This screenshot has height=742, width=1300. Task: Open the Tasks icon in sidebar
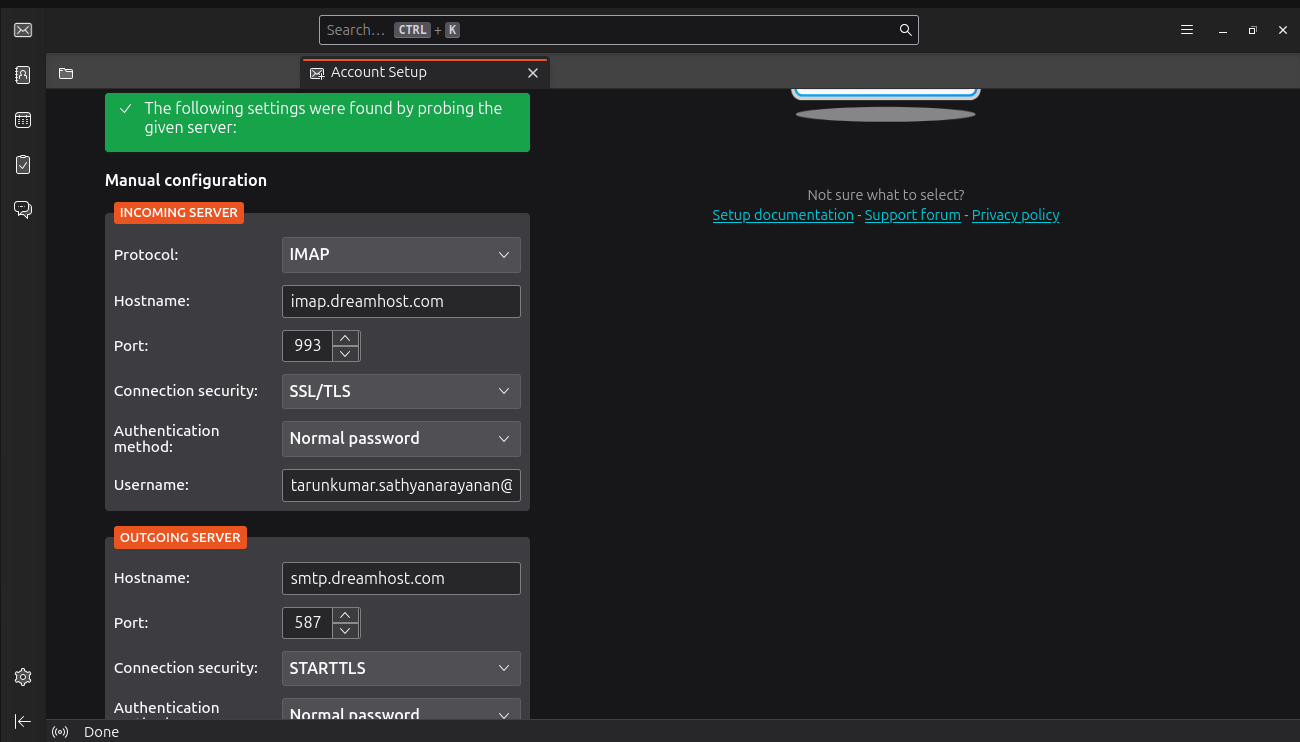click(23, 165)
